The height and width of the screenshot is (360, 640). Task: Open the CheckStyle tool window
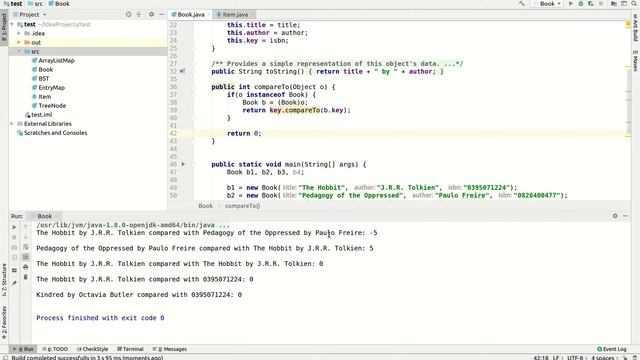point(92,349)
